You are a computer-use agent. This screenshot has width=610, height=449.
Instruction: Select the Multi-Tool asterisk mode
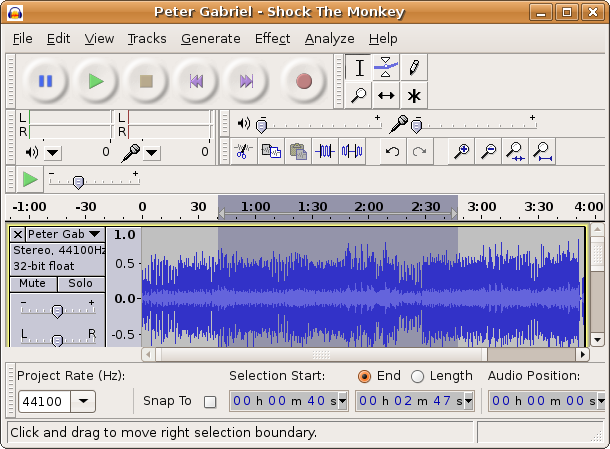(414, 95)
